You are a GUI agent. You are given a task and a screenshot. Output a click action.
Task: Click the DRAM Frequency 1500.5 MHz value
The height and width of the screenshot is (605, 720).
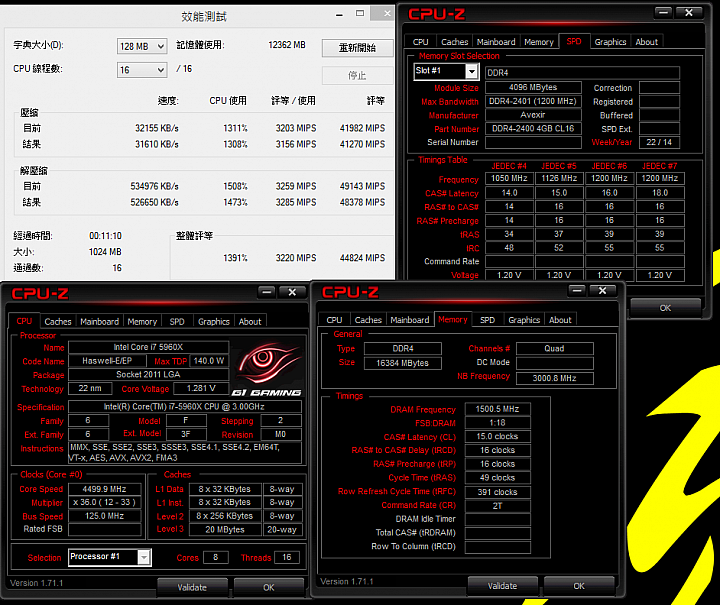pos(497,409)
